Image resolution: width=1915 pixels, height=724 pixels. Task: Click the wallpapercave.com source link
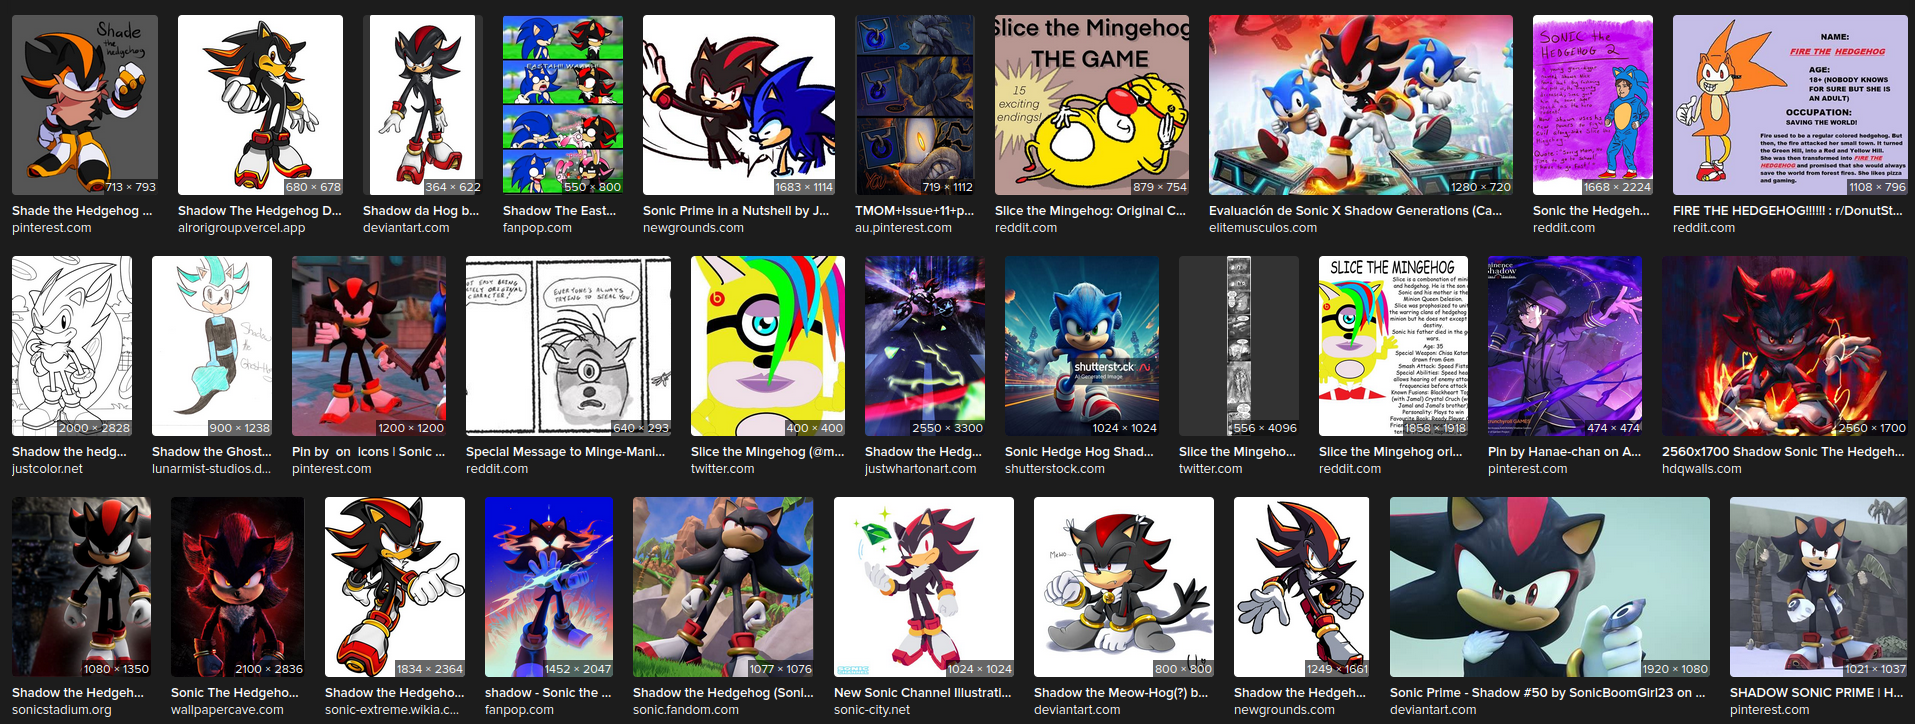pyautogui.click(x=227, y=710)
